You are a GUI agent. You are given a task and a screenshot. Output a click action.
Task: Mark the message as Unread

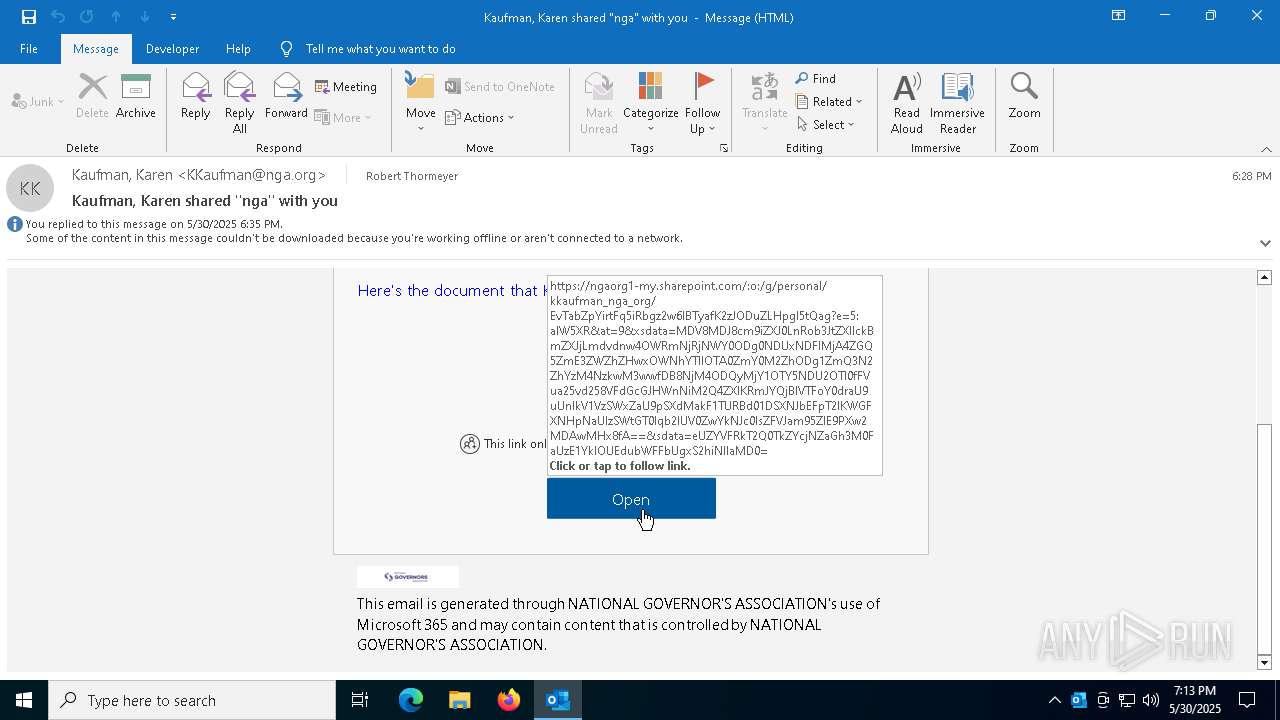click(598, 102)
